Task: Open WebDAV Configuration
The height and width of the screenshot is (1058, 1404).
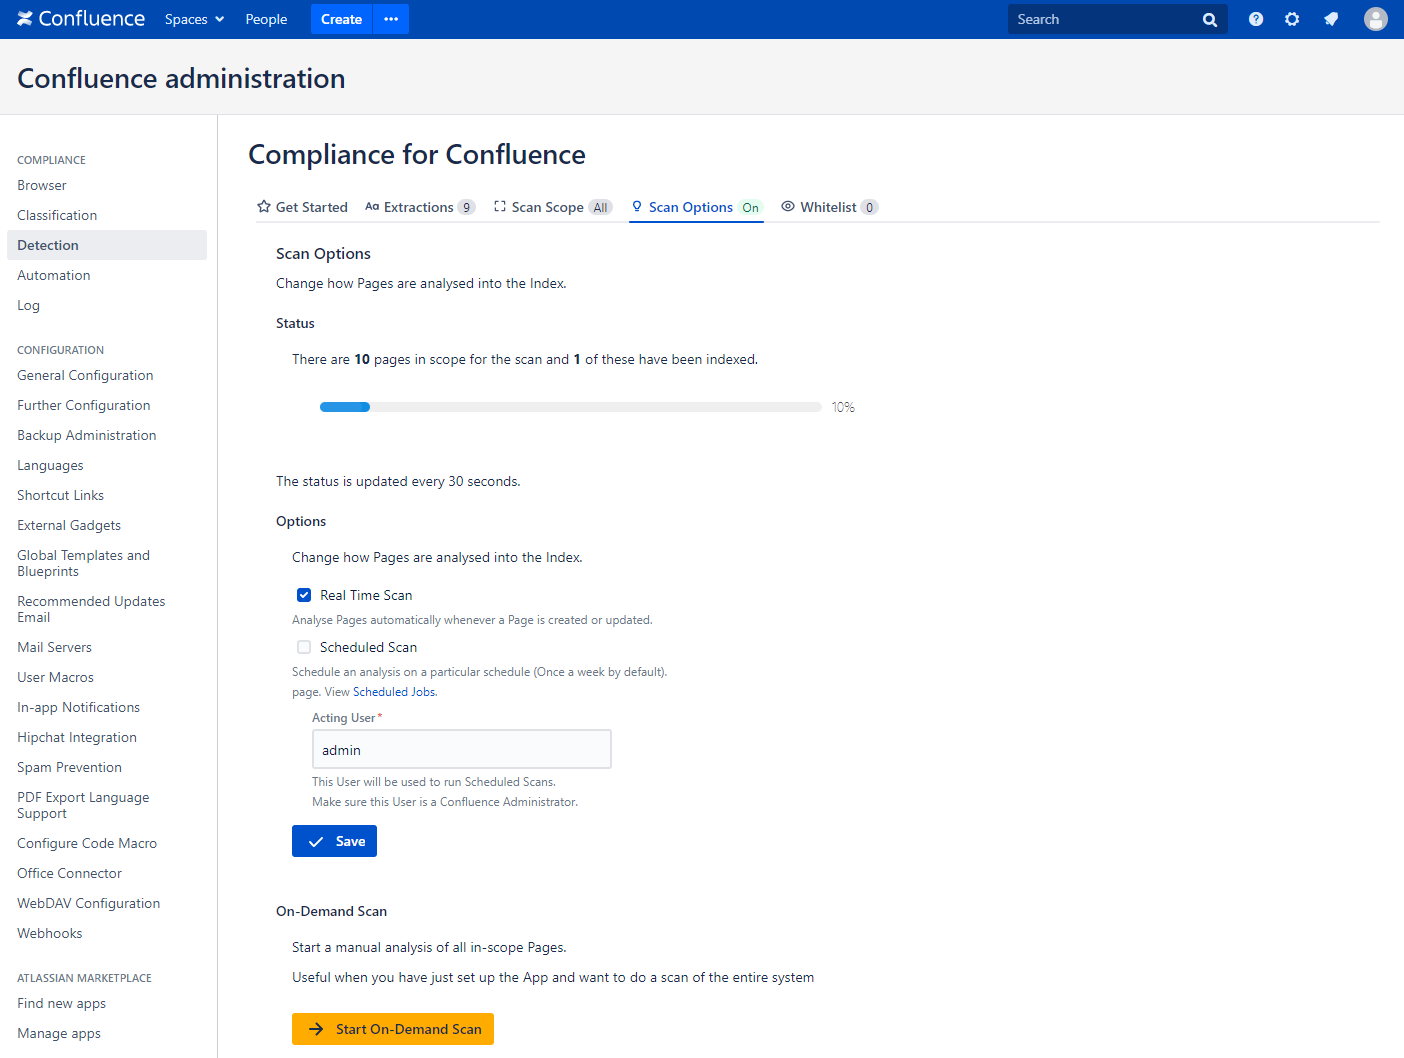Action: (x=88, y=903)
